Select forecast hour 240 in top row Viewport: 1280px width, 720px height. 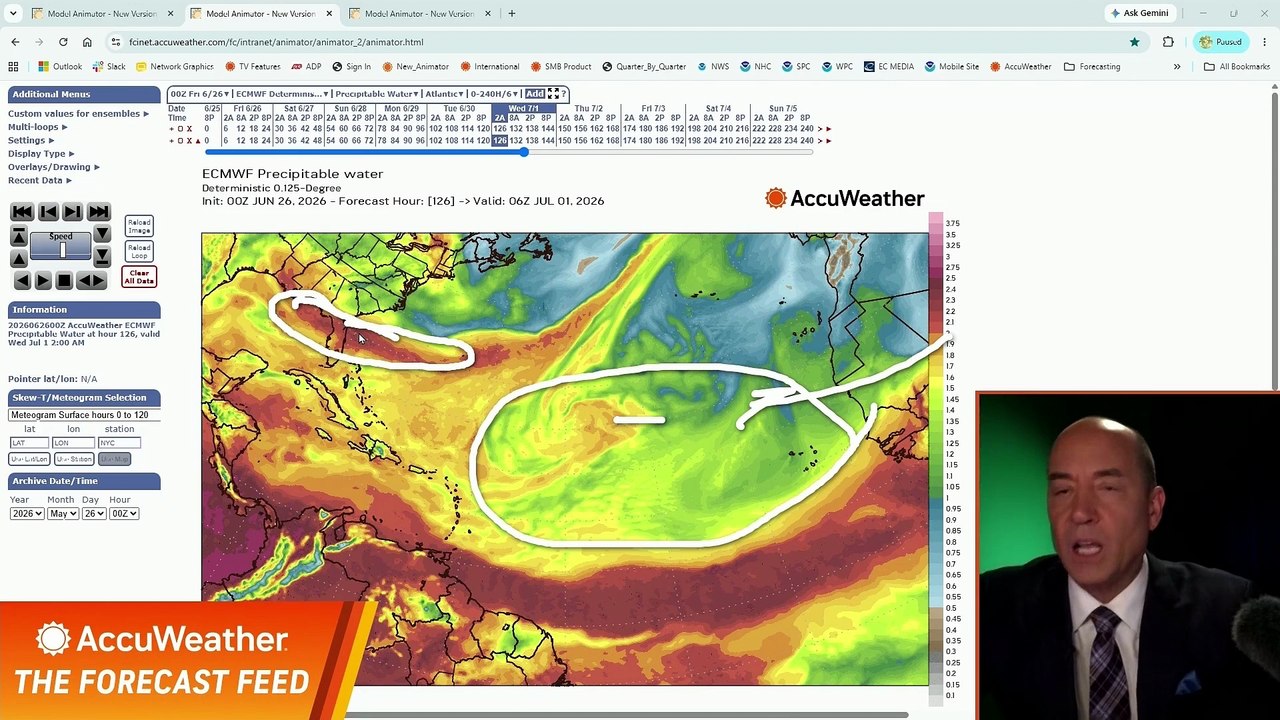[x=806, y=129]
